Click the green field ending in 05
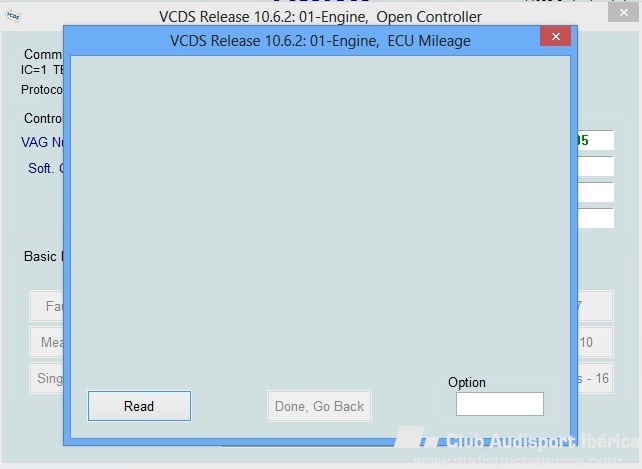 pyautogui.click(x=595, y=140)
